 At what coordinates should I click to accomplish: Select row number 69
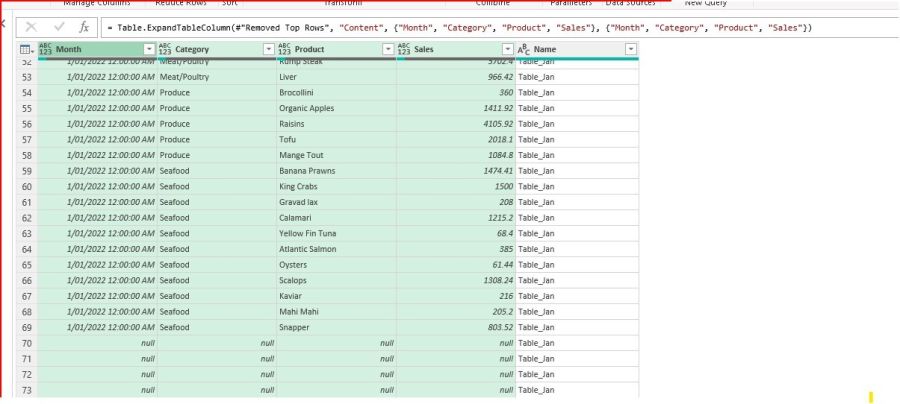point(27,327)
